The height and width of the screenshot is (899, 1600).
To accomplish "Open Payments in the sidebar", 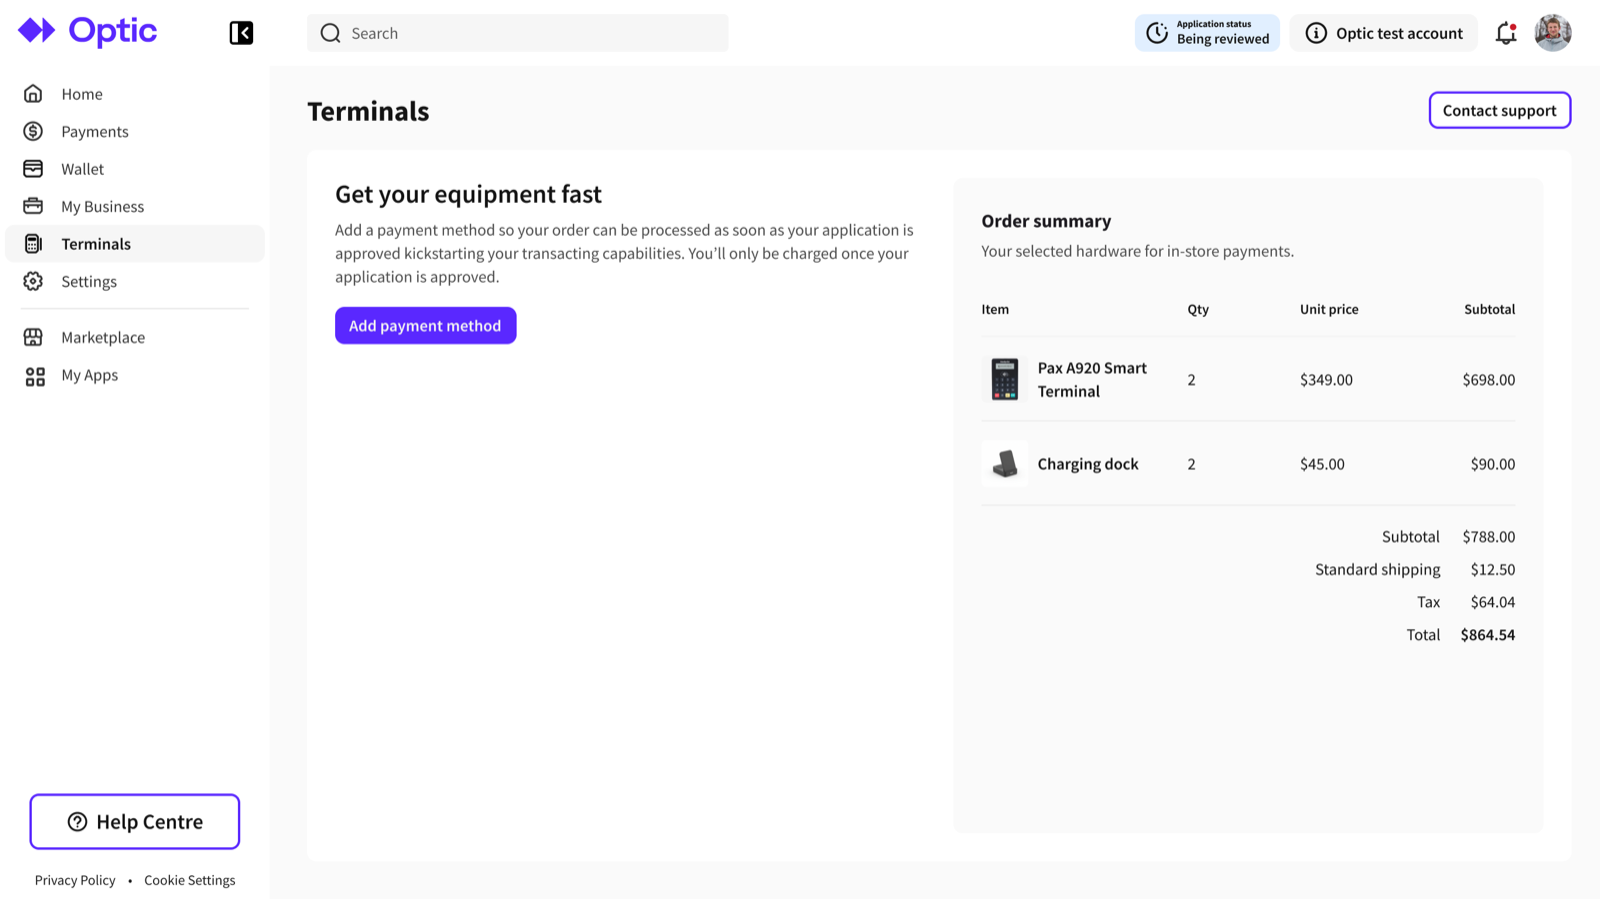I will pyautogui.click(x=135, y=131).
